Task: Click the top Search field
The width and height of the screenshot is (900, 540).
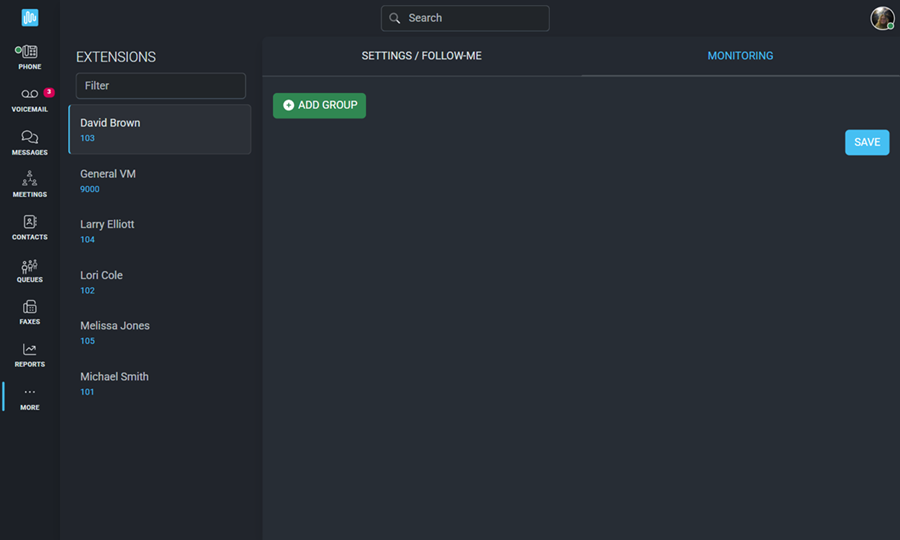Action: tap(465, 18)
